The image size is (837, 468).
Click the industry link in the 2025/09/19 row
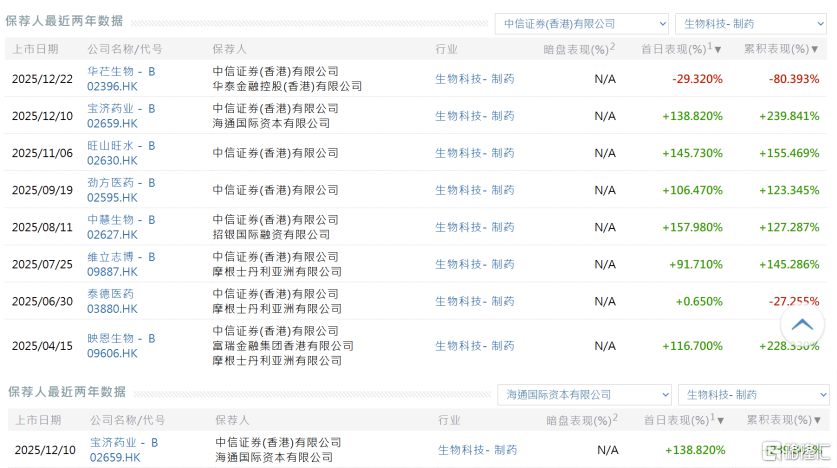pos(475,190)
